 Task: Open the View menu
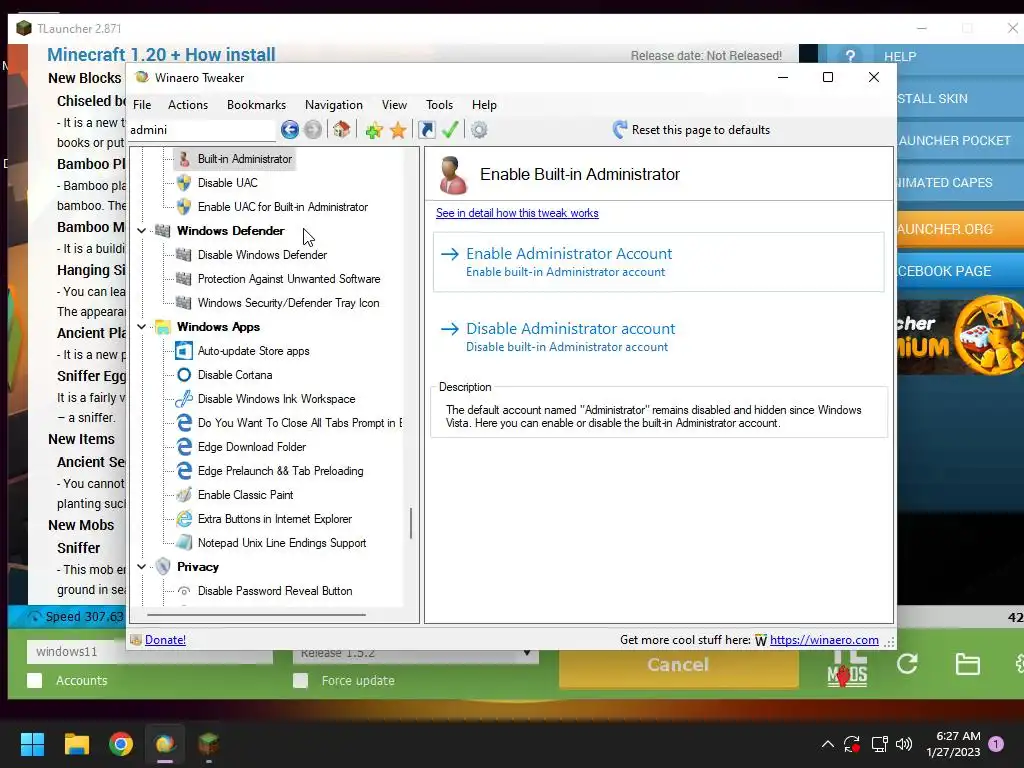394,104
